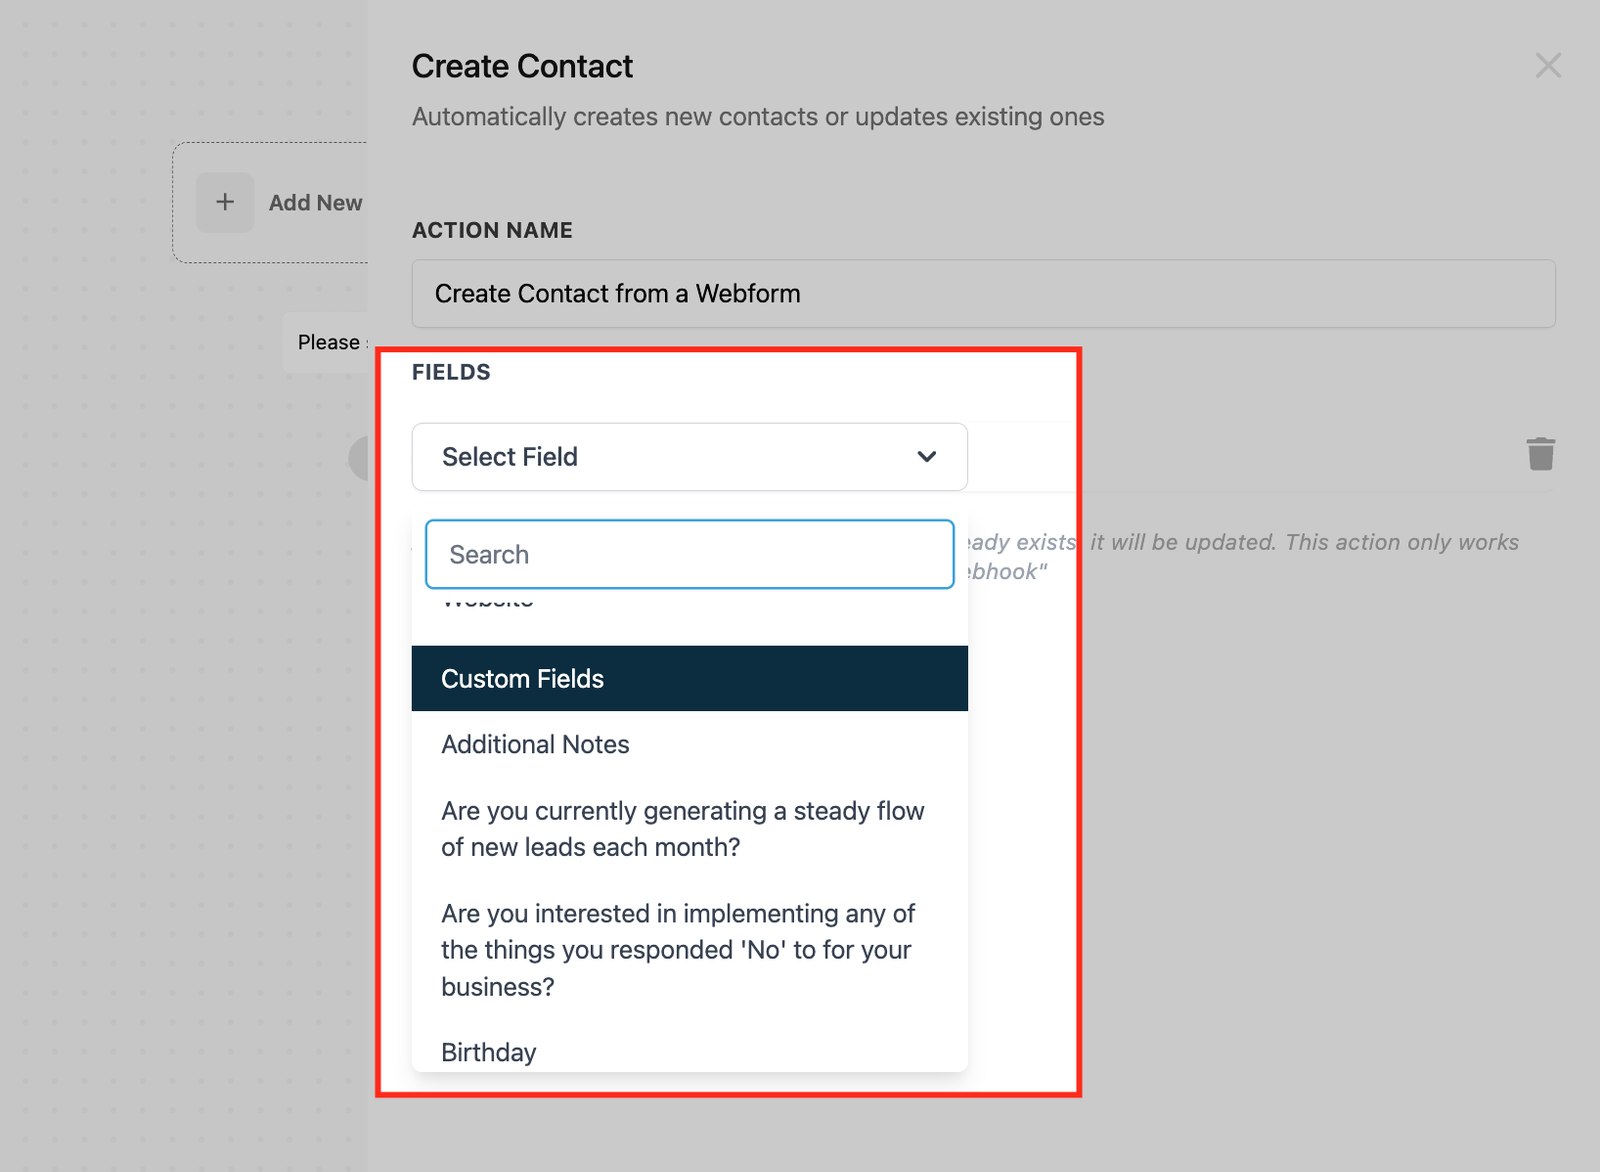Close the Create Contact panel
This screenshot has height=1172, width=1600.
(1548, 66)
